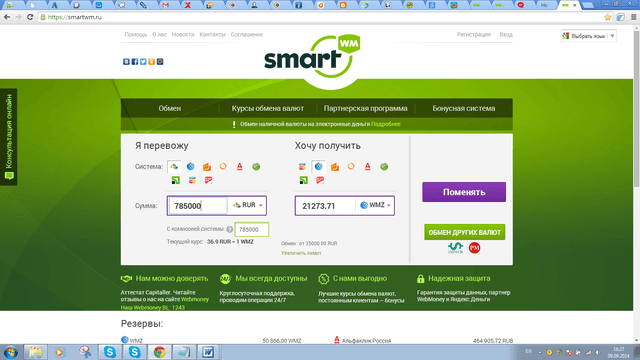The image size is (640, 360).
Task: Open the VK social icon near logo
Action: coord(126,62)
